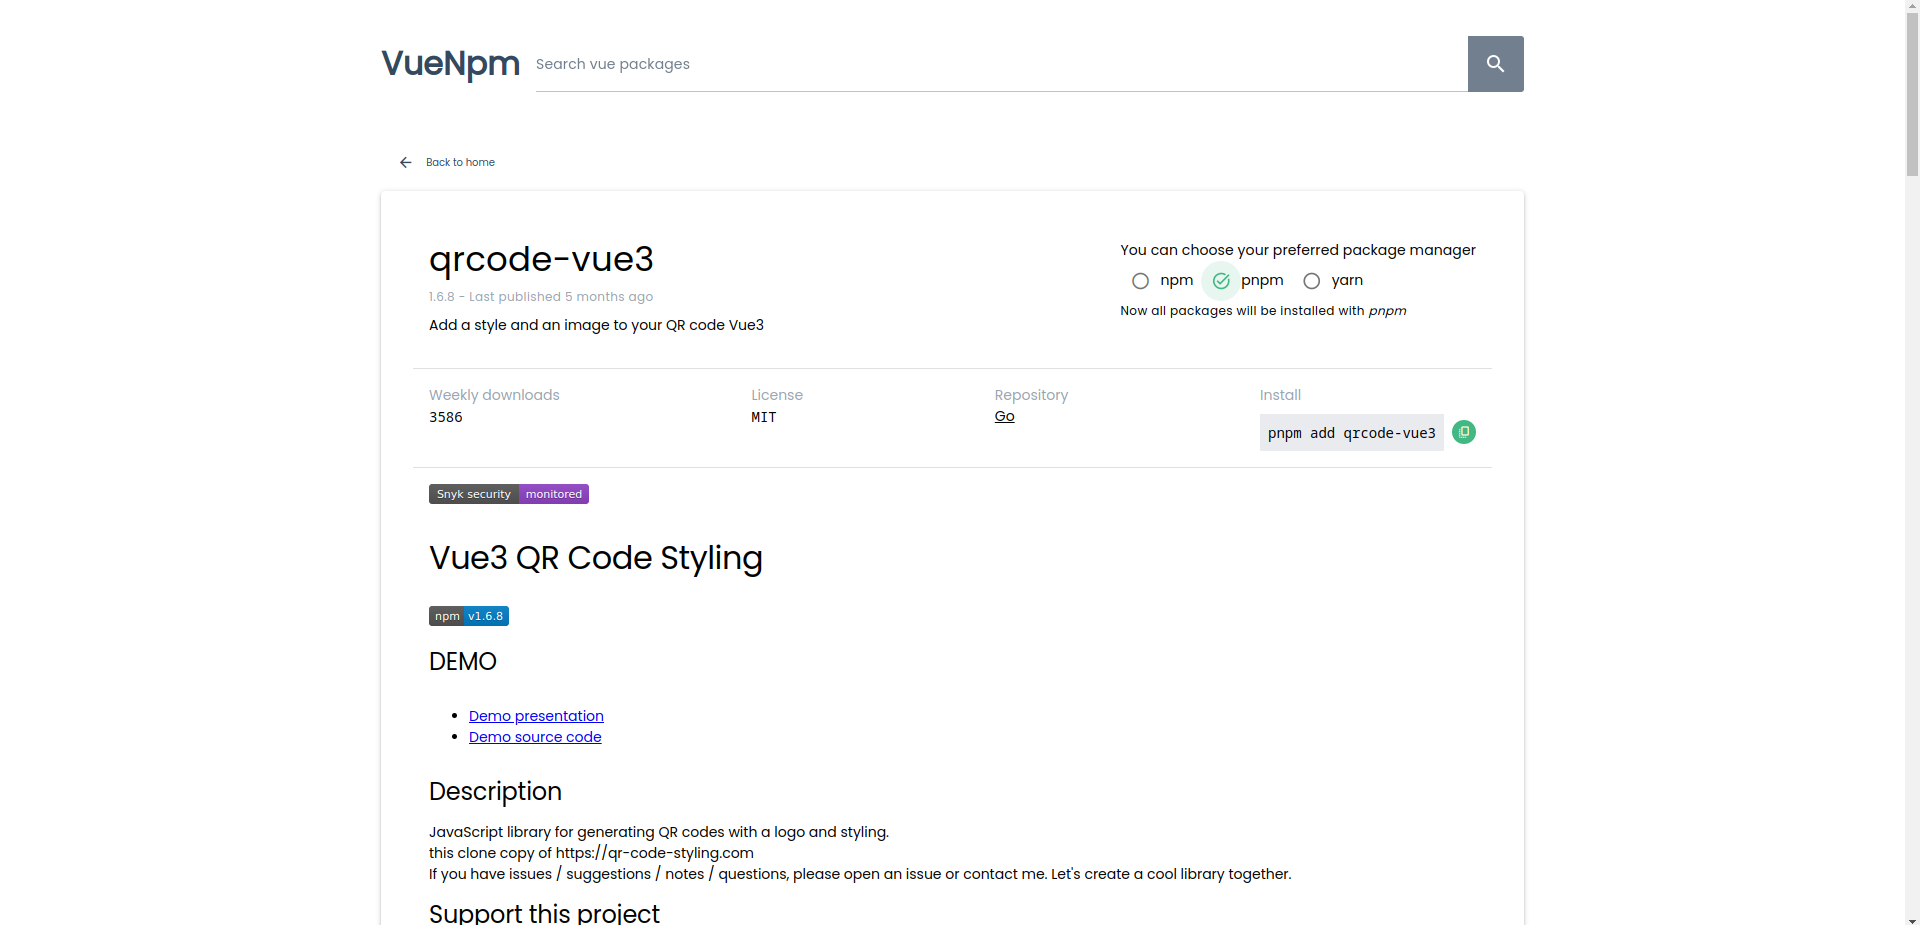Click the weekly downloads value 3586

click(x=446, y=417)
